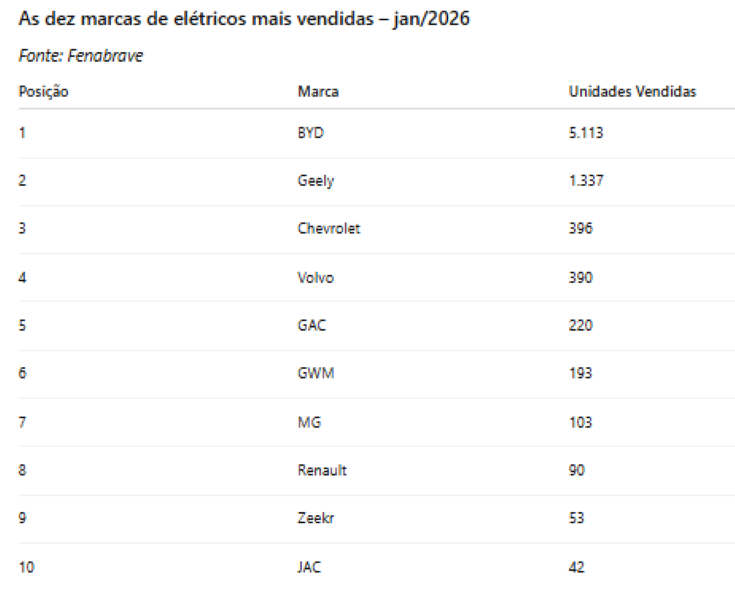Screen dimensions: 735x600
Task: Click MG's 103 units sold value
Action: [x=580, y=422]
